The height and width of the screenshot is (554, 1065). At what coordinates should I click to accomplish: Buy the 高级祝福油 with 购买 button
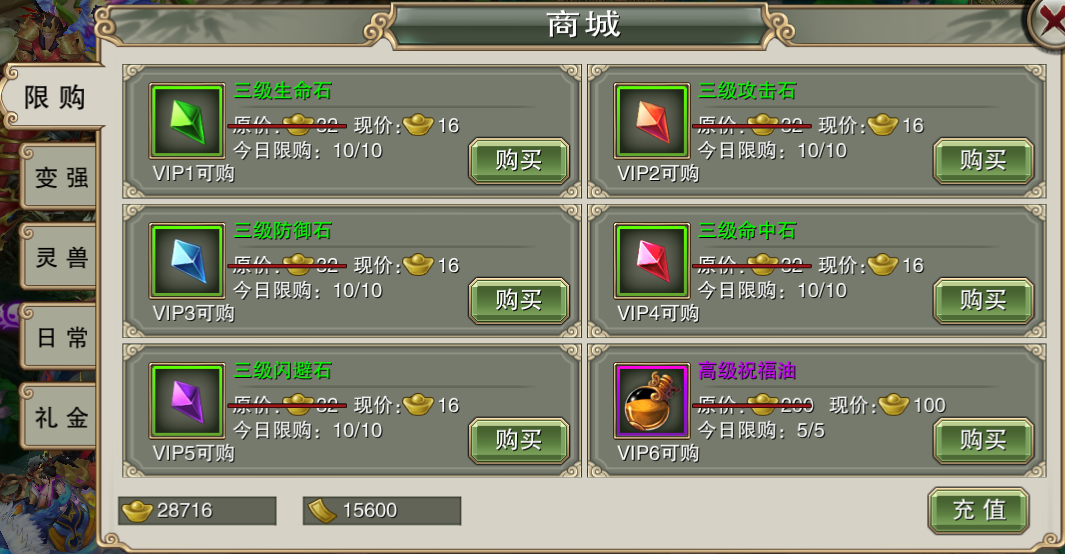(983, 441)
